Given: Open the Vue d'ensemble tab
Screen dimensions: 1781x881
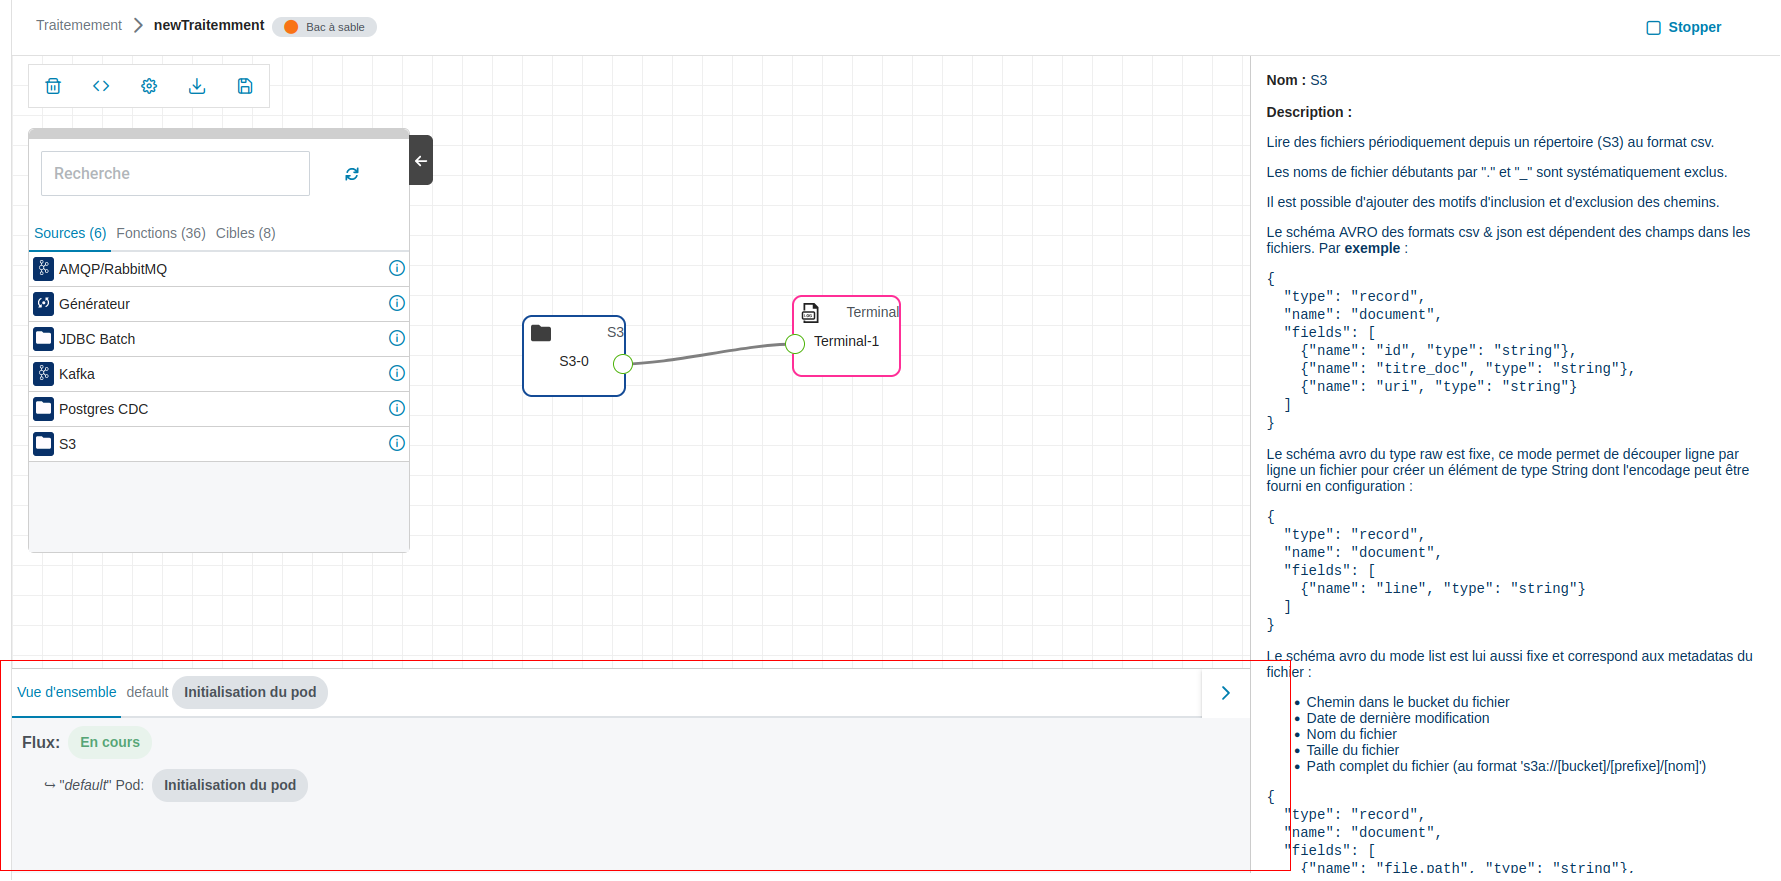Looking at the screenshot, I should 66,692.
